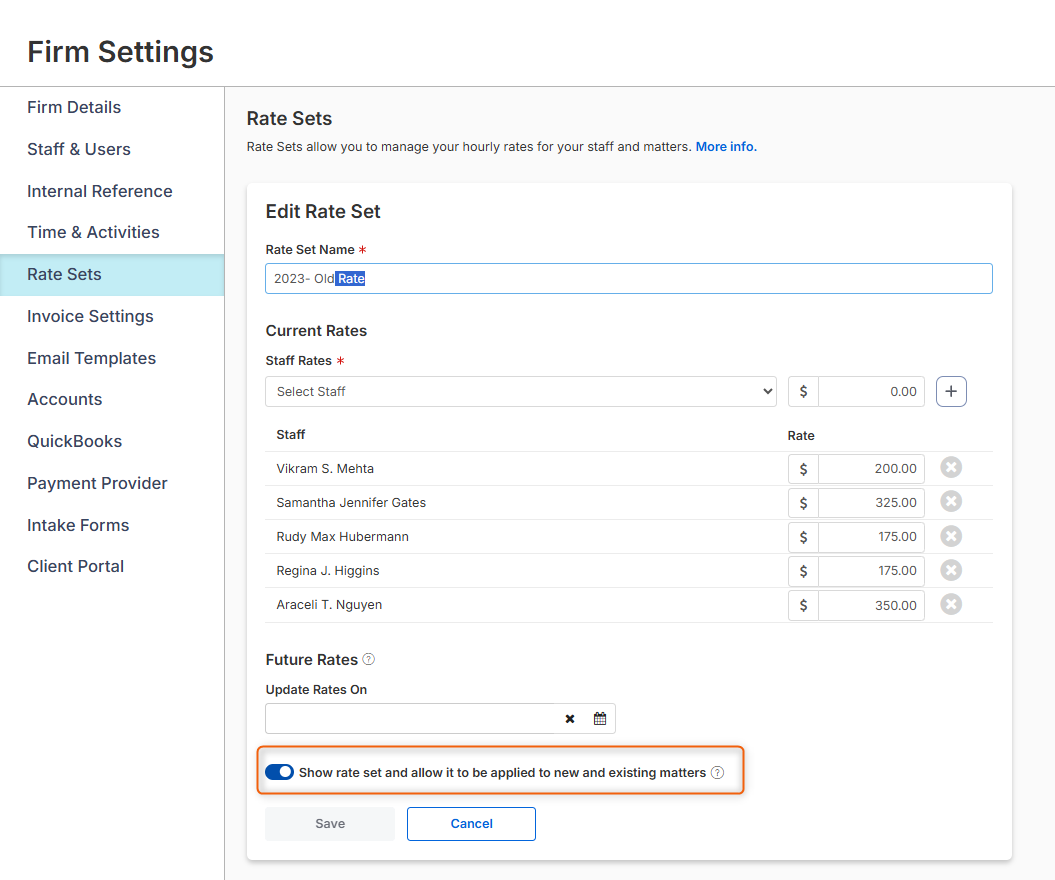Image resolution: width=1055 pixels, height=880 pixels.
Task: Delete Araceli T. Nguyen's rate entry
Action: coord(951,604)
